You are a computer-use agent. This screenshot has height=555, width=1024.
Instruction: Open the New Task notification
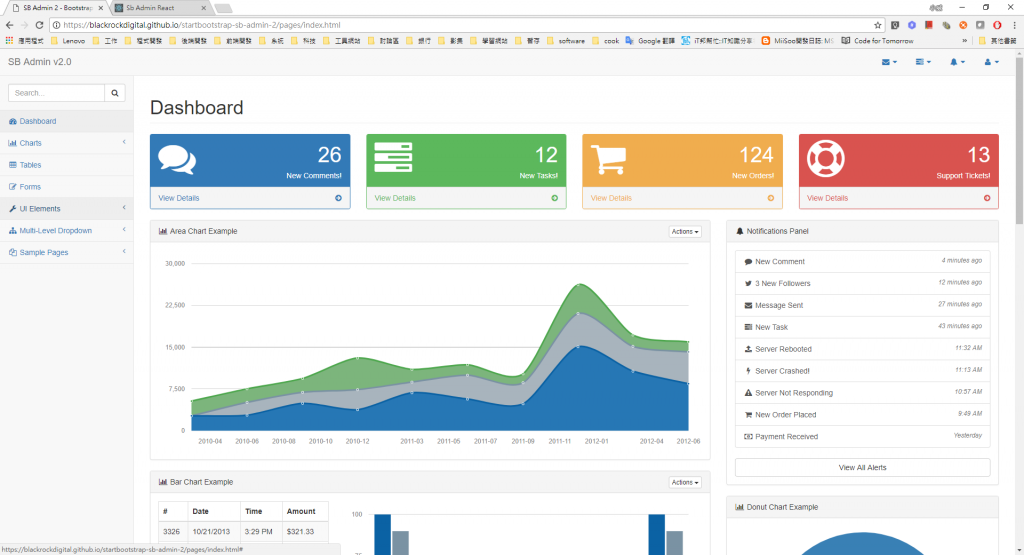(x=862, y=327)
